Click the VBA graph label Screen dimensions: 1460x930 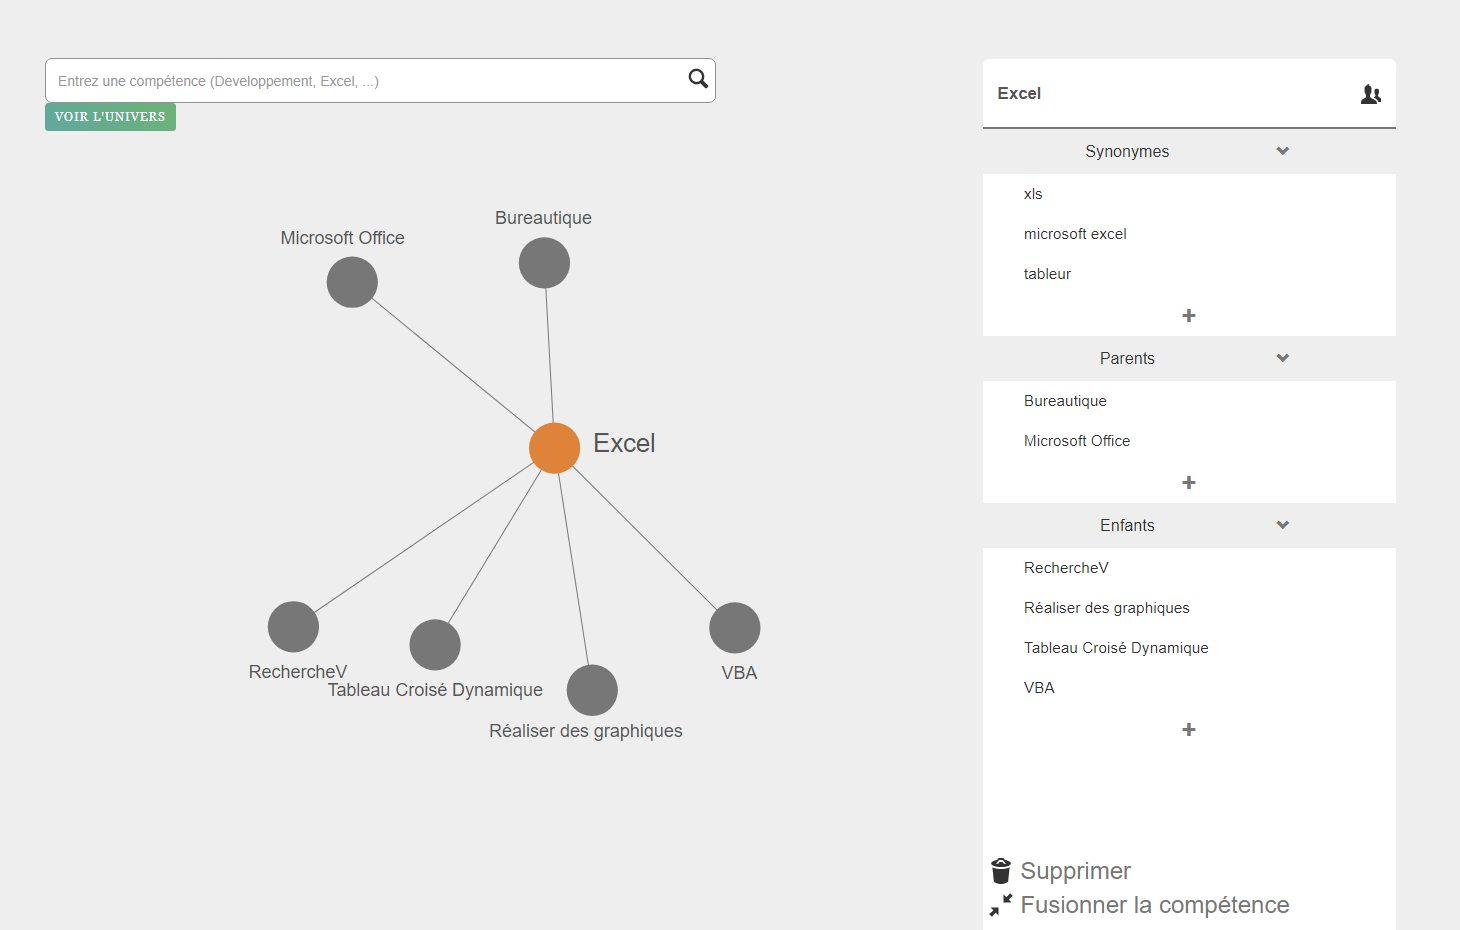739,673
